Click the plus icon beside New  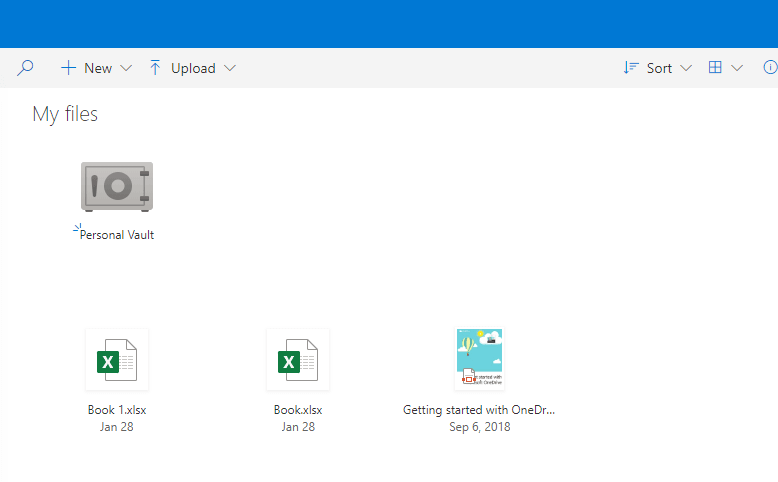click(x=68, y=68)
